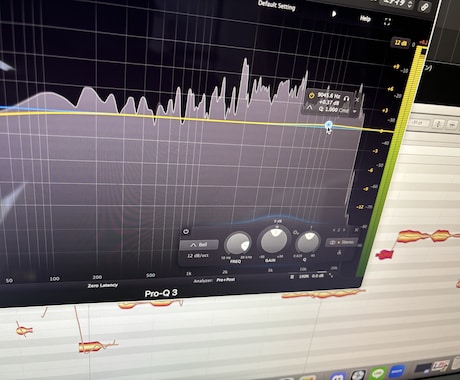The height and width of the screenshot is (380, 460).
Task: Click the Help button
Action: pos(365,19)
